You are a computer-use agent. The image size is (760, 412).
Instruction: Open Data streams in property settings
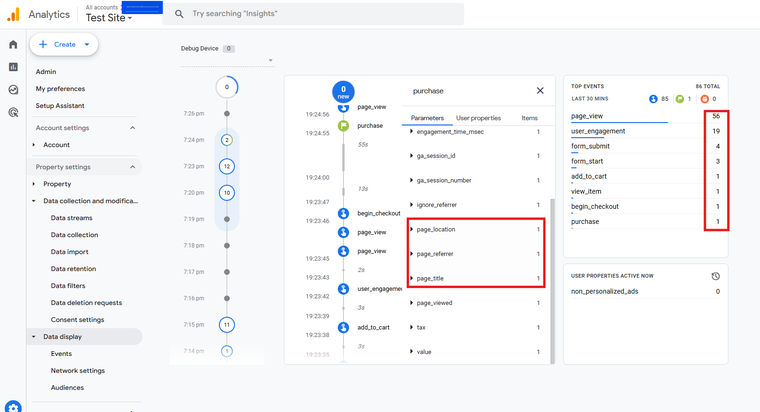tap(71, 218)
